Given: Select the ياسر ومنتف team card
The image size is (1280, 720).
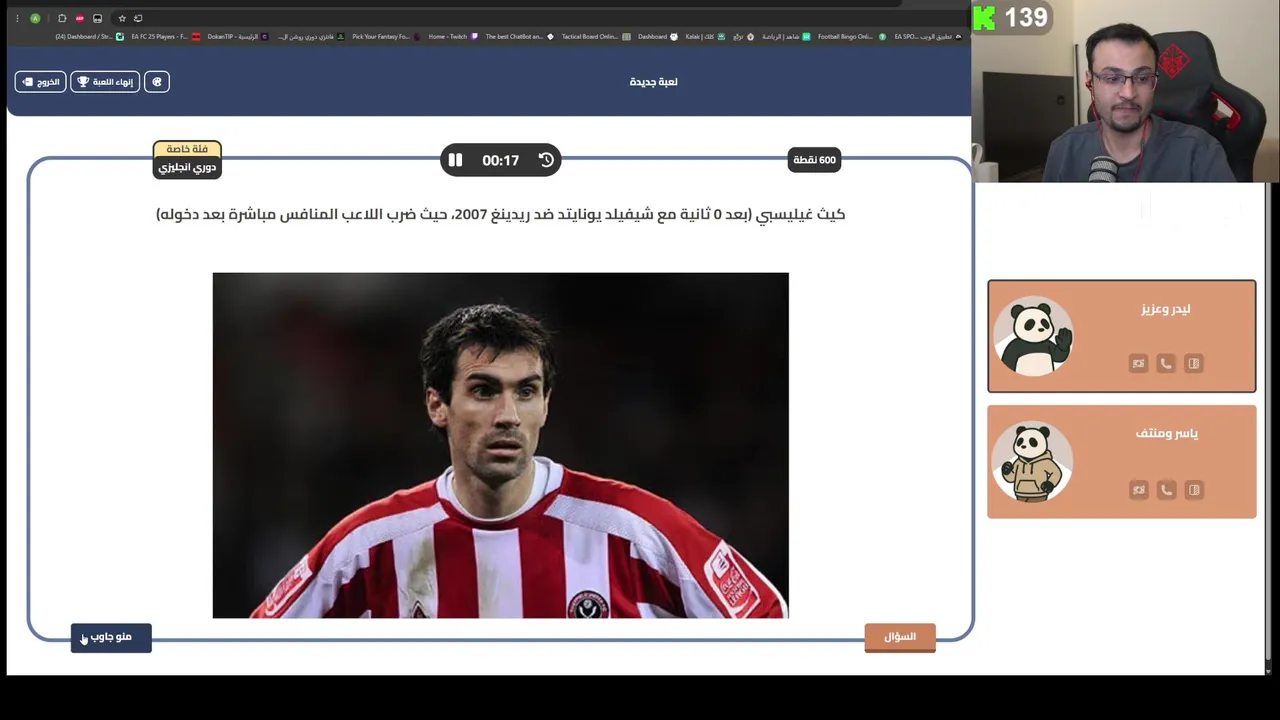Looking at the screenshot, I should [x=1122, y=462].
